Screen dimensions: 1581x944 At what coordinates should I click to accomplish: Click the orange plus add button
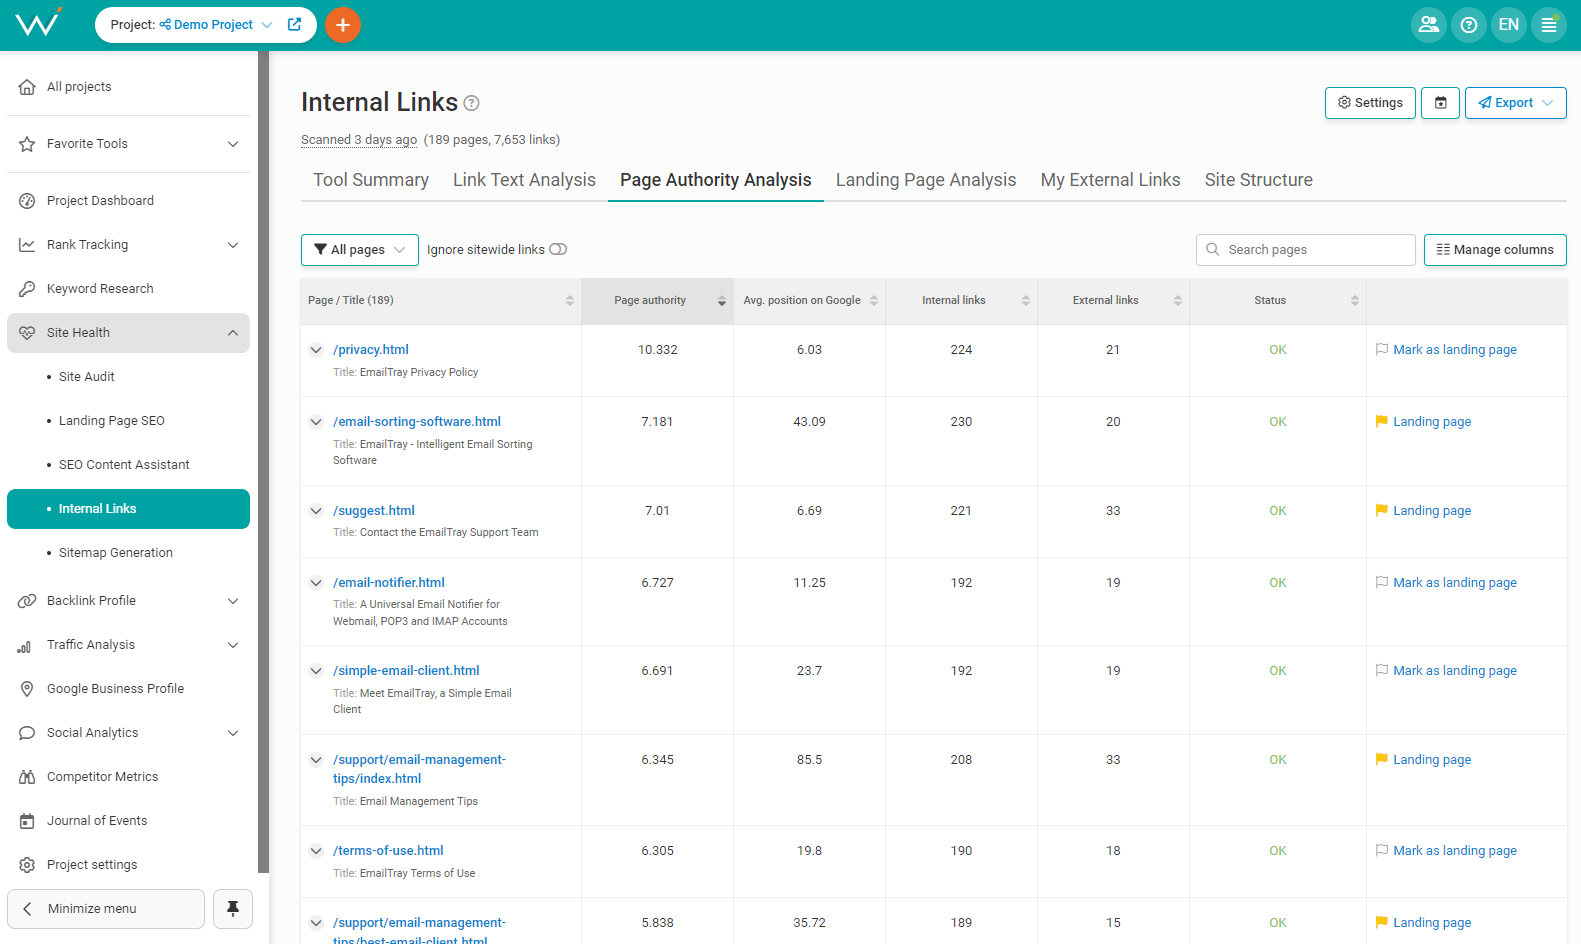(x=343, y=25)
